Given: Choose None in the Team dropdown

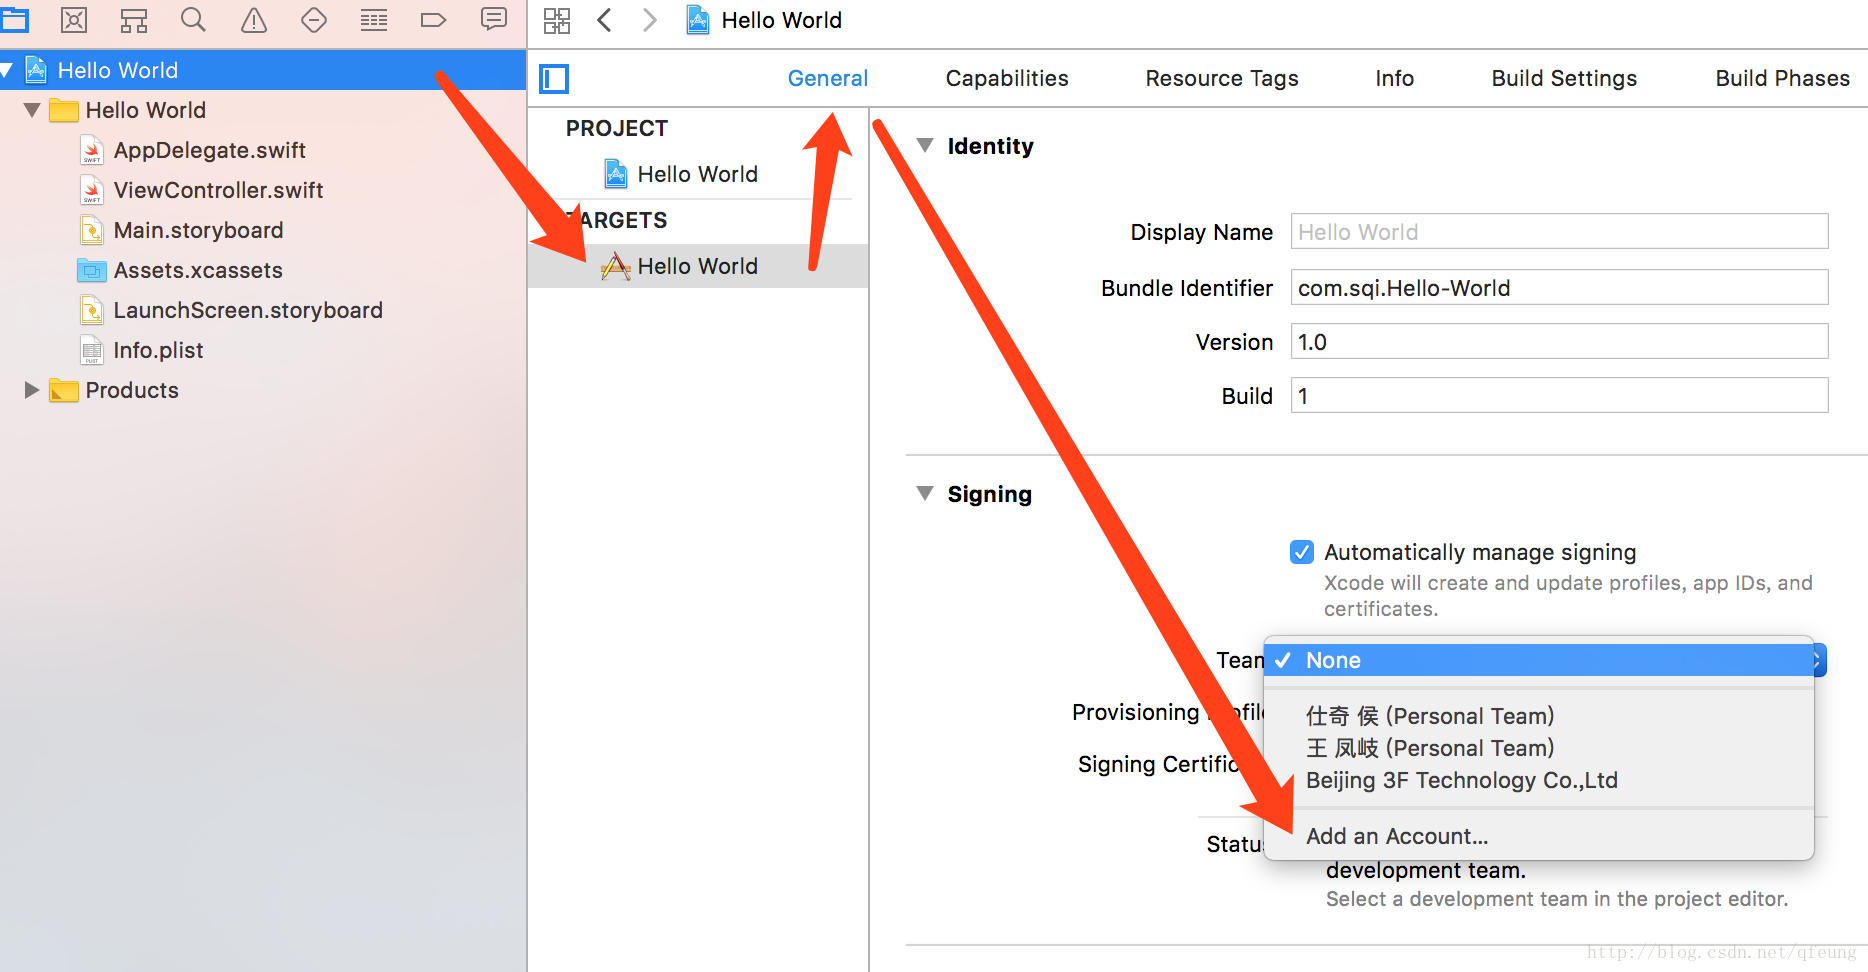Looking at the screenshot, I should pyautogui.click(x=1539, y=660).
